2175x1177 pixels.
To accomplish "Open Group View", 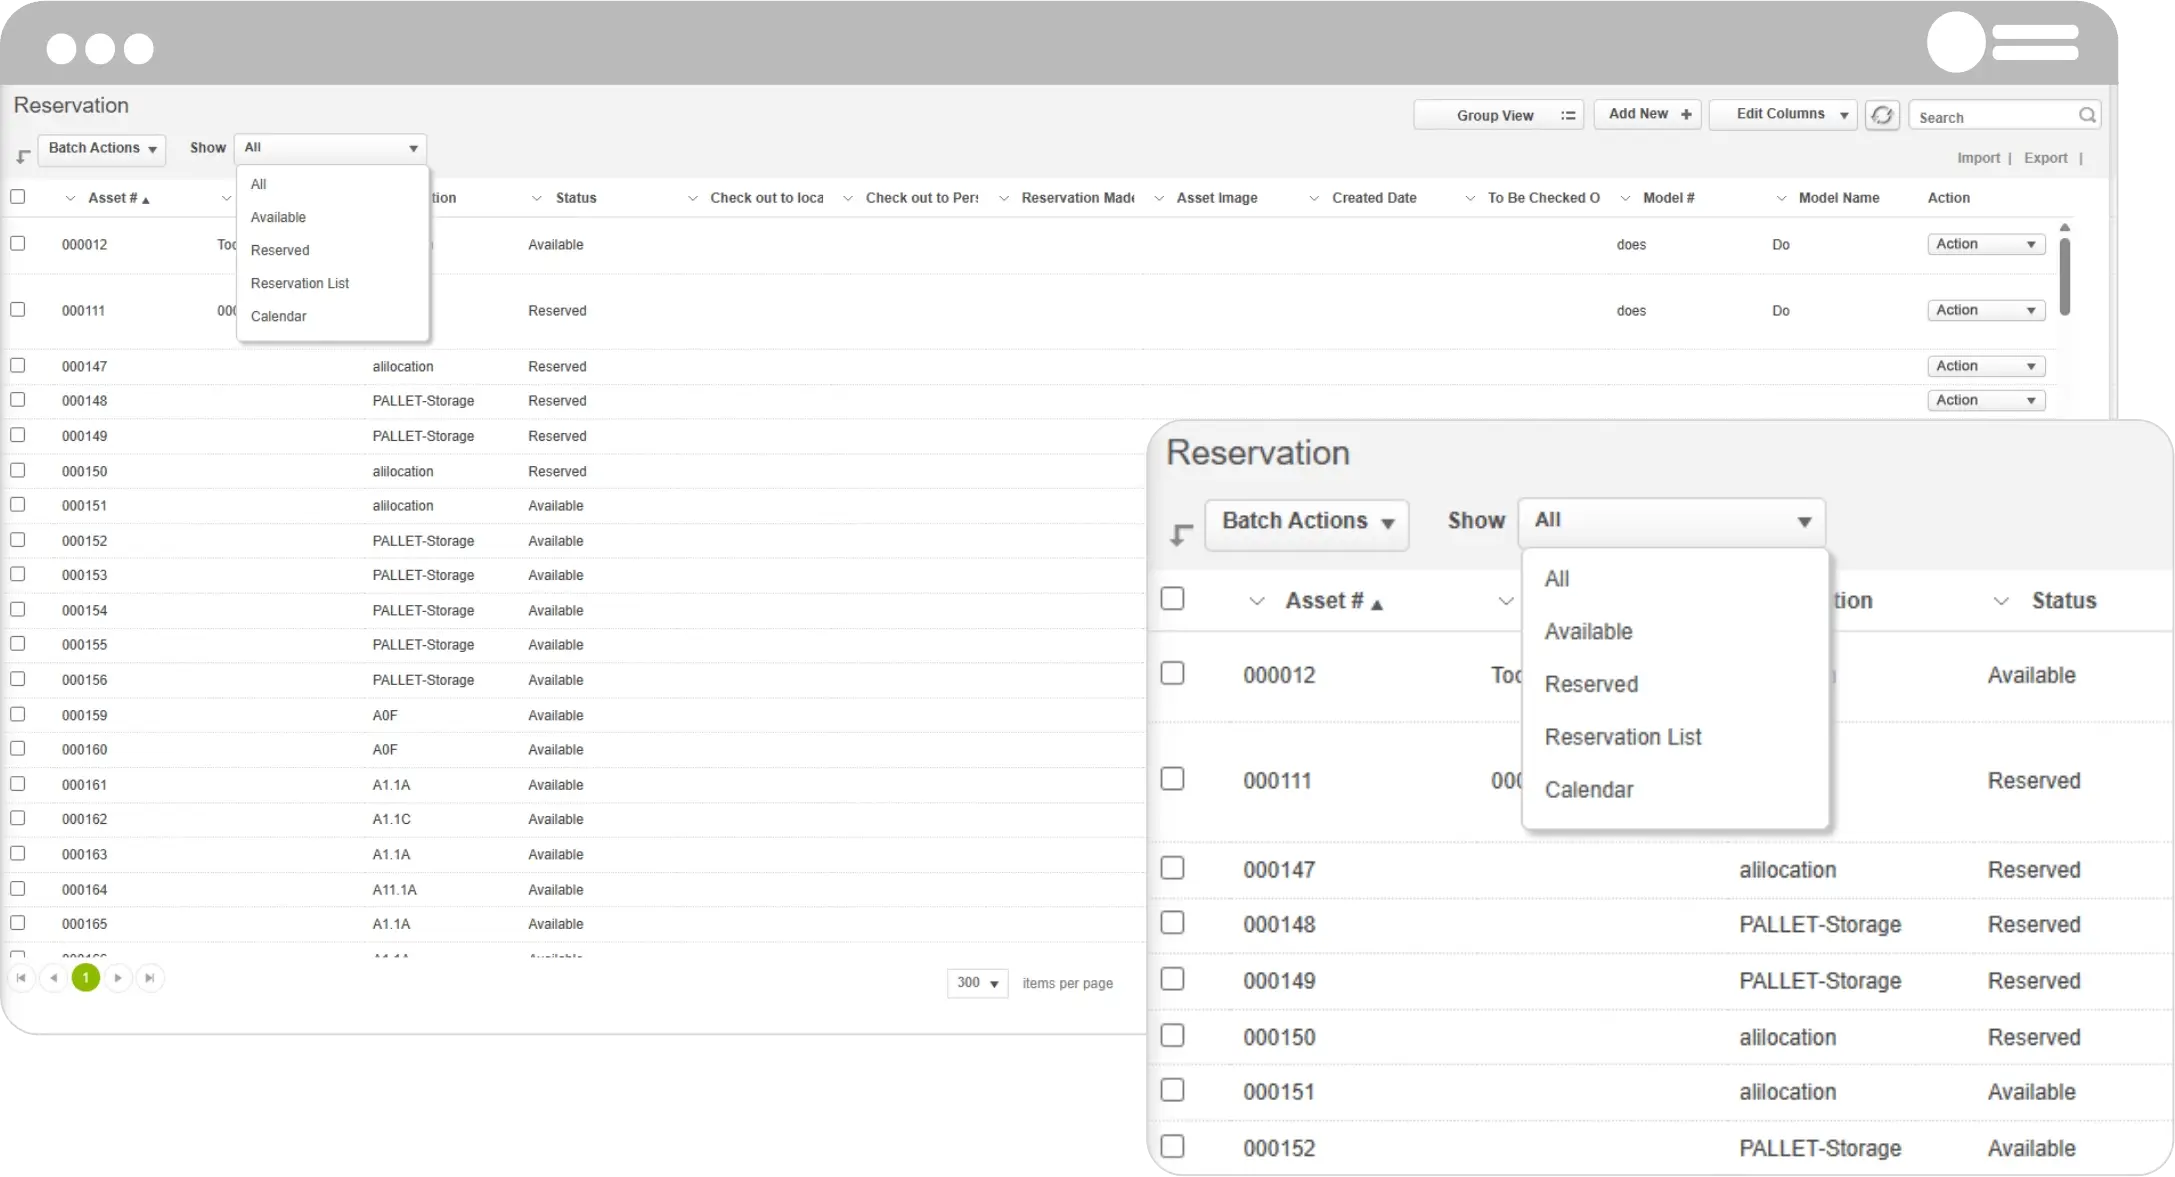I will coord(1498,114).
